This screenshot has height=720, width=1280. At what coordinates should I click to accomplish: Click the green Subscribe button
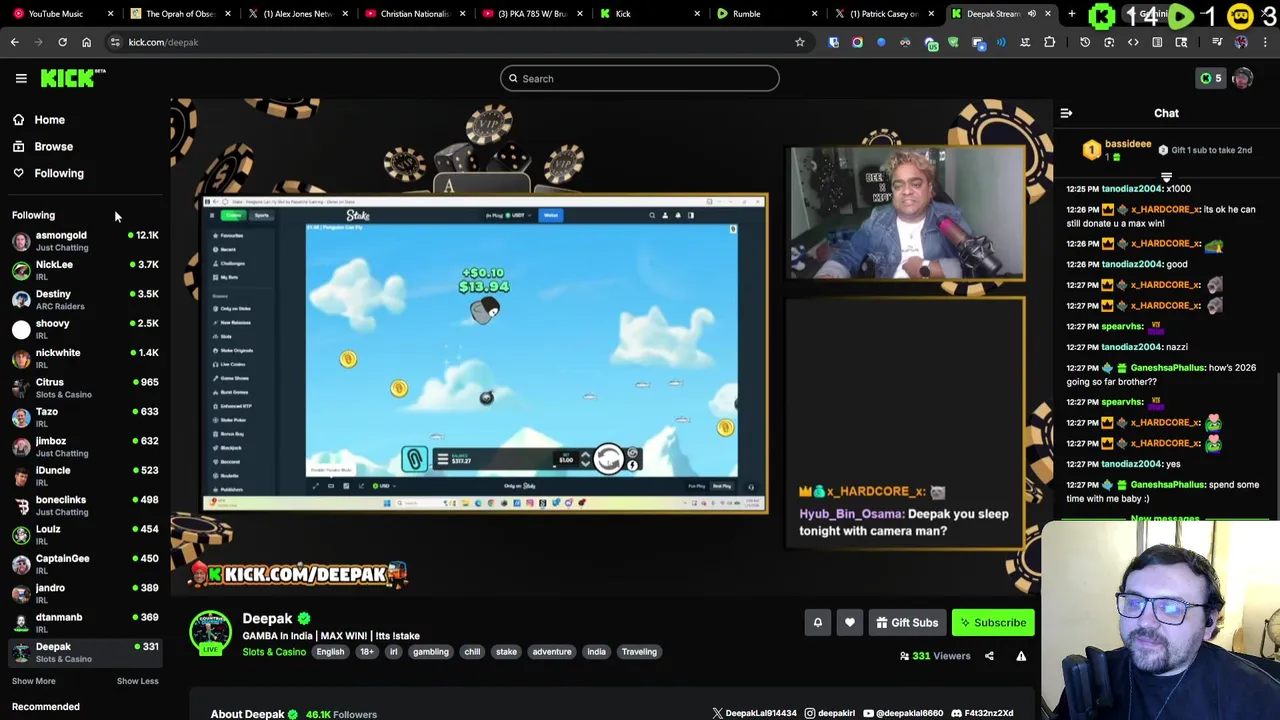pos(993,622)
